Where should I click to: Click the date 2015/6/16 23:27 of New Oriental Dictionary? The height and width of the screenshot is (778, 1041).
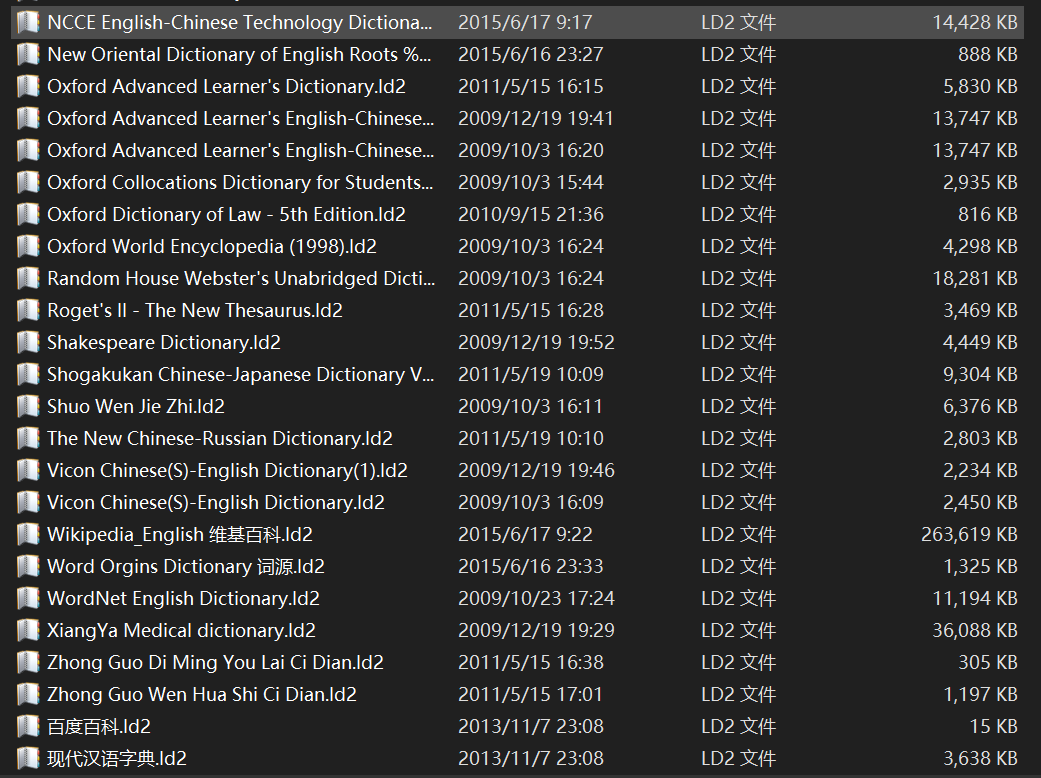pos(530,54)
